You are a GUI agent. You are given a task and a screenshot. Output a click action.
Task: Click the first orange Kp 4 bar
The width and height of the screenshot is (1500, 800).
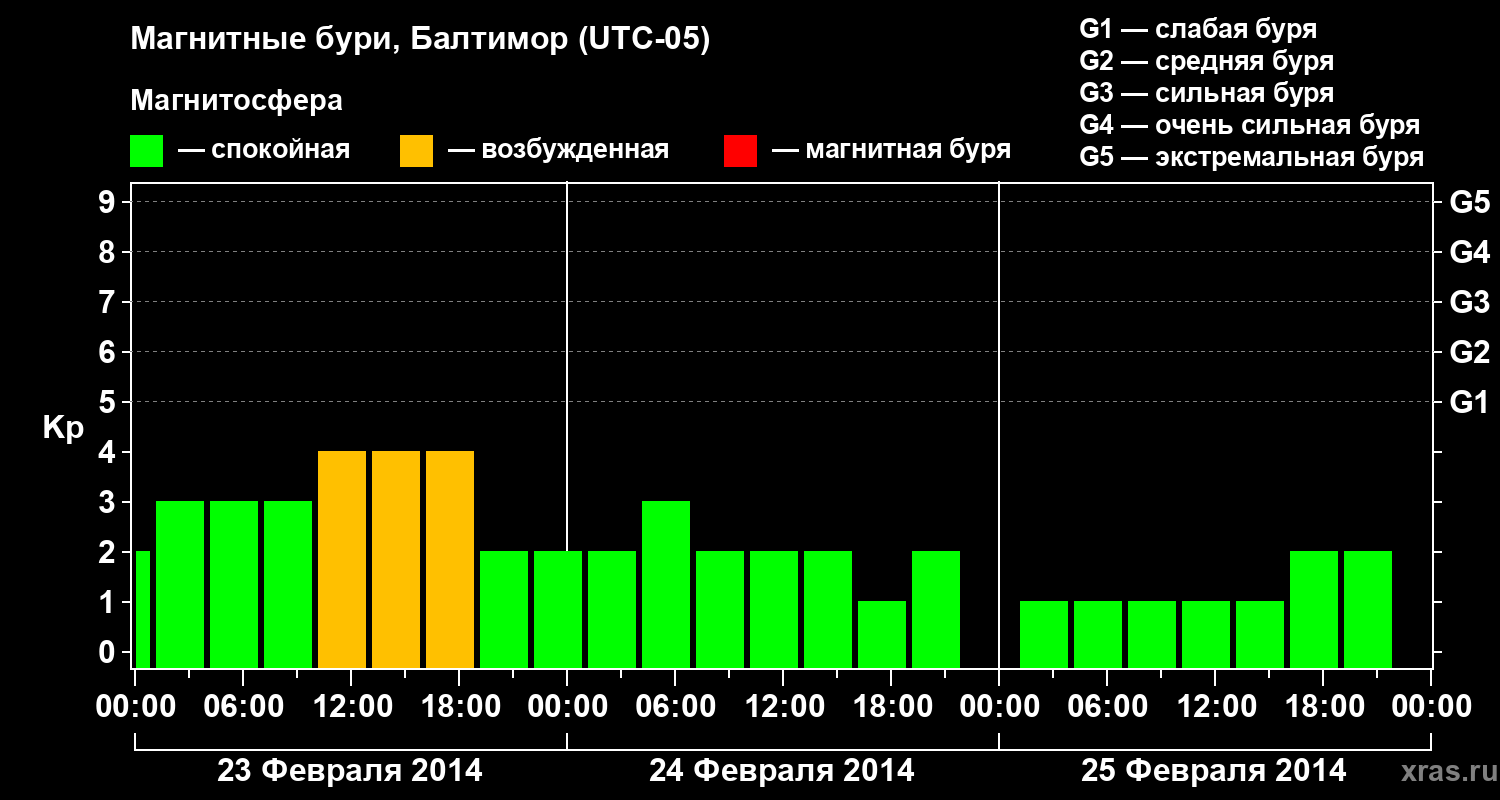[342, 559]
